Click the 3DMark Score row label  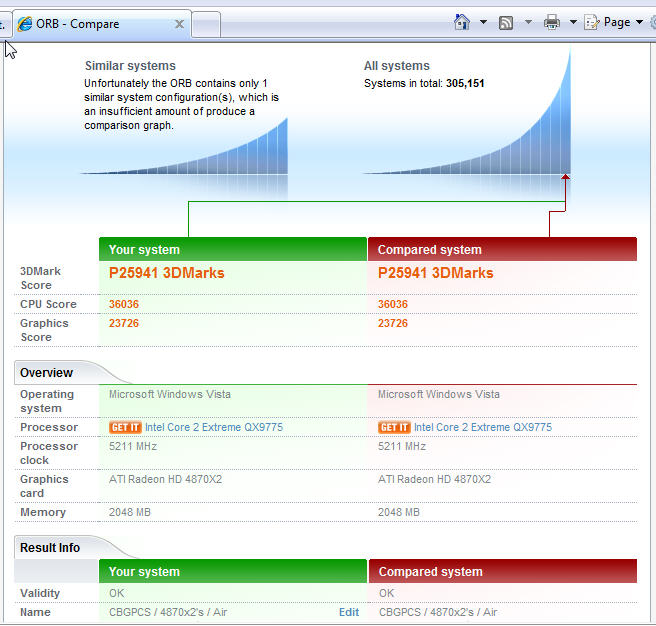(40, 278)
